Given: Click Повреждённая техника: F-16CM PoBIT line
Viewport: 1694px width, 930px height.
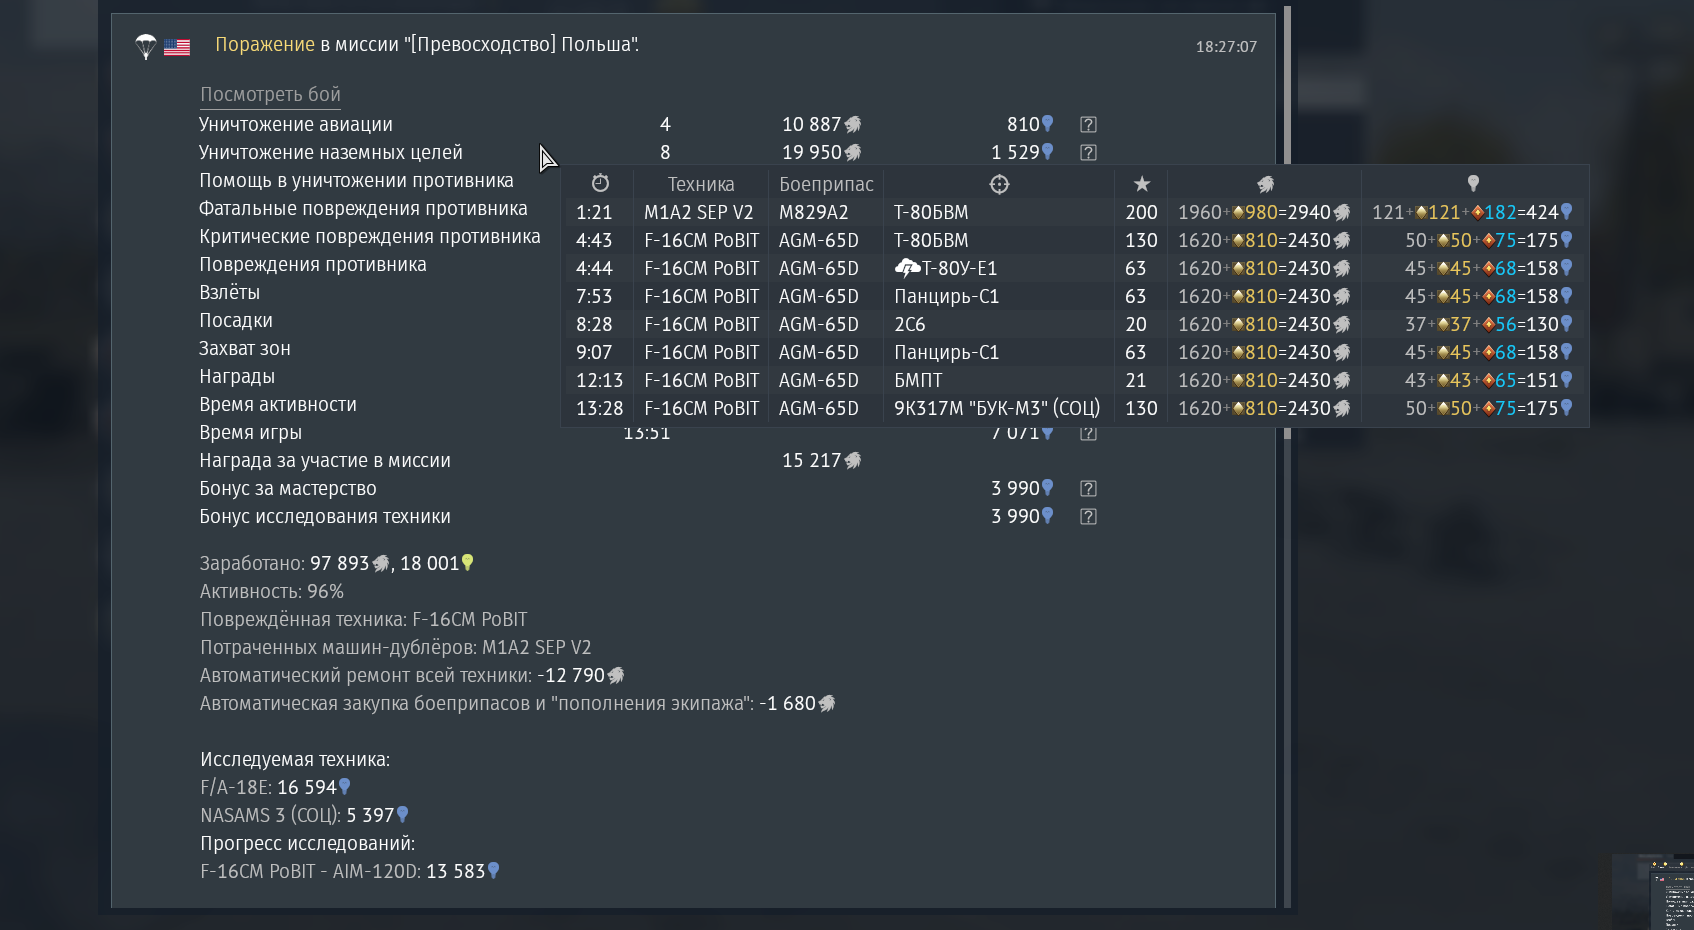Looking at the screenshot, I should [364, 620].
